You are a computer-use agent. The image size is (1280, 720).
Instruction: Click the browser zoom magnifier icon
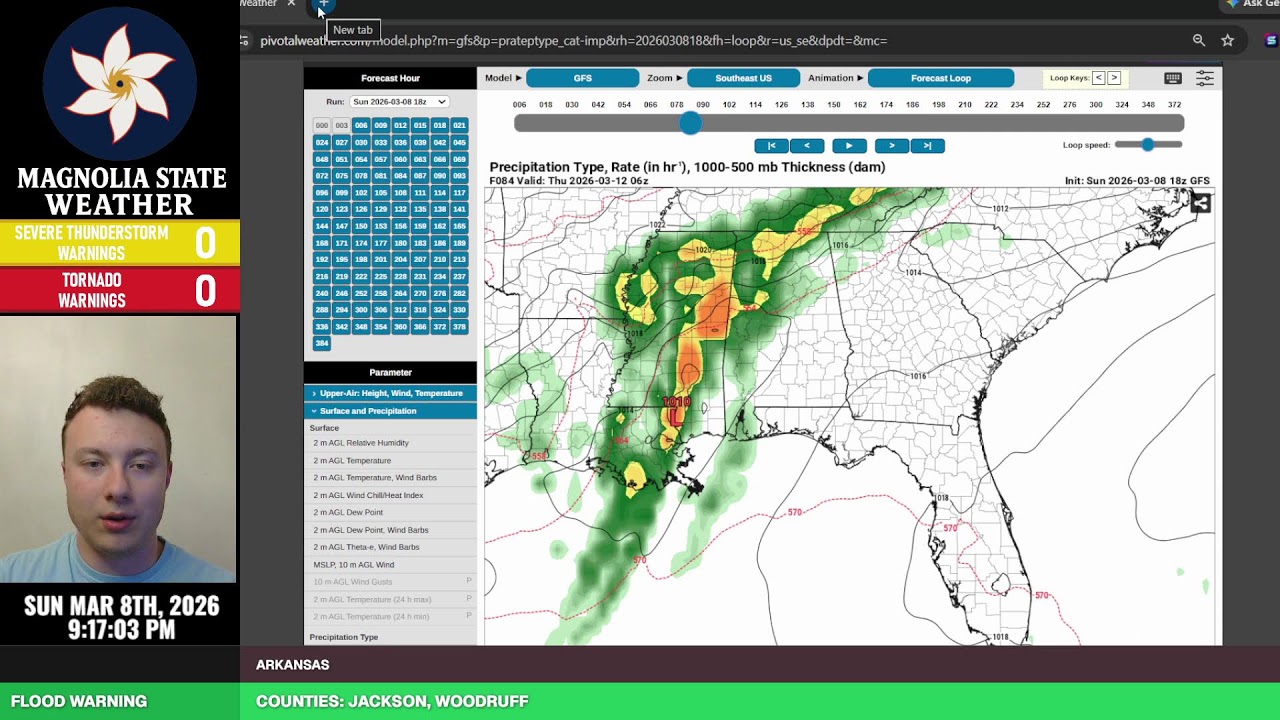coord(1198,40)
